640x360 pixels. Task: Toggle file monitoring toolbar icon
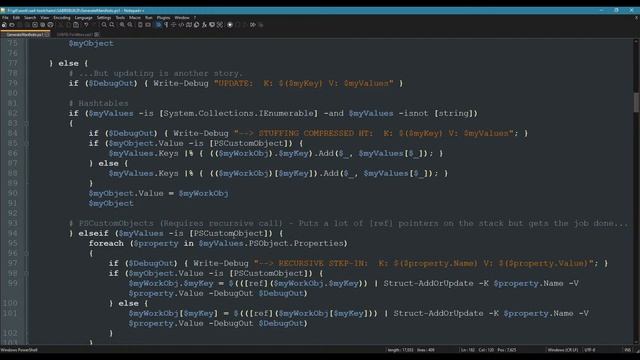[220, 25]
